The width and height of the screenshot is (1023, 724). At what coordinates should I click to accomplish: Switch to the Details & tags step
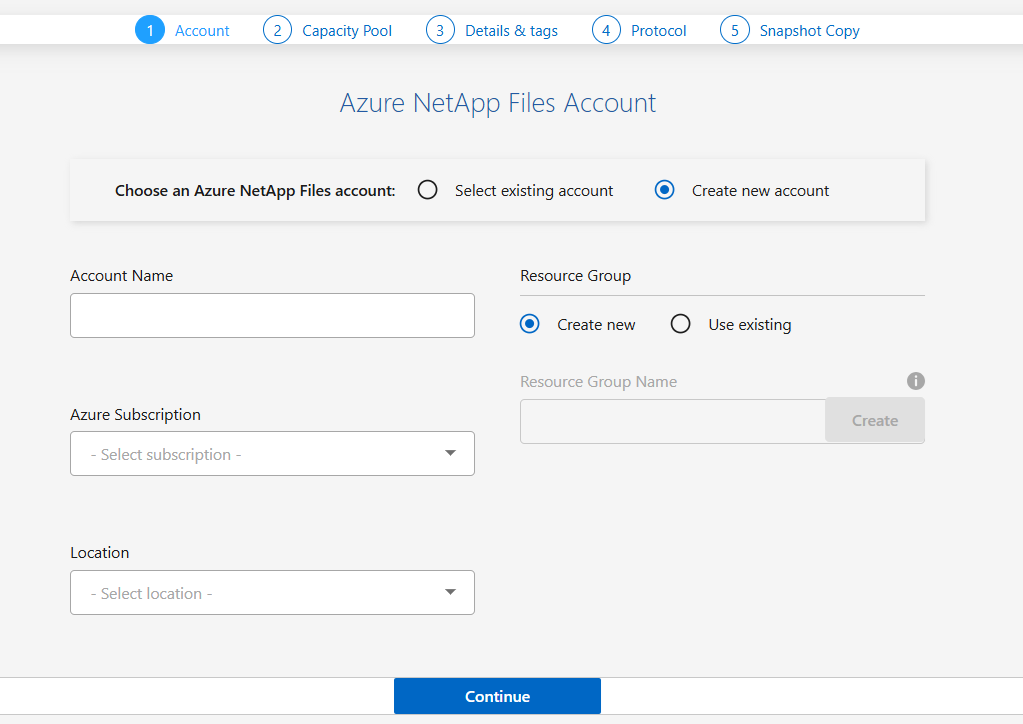511,31
